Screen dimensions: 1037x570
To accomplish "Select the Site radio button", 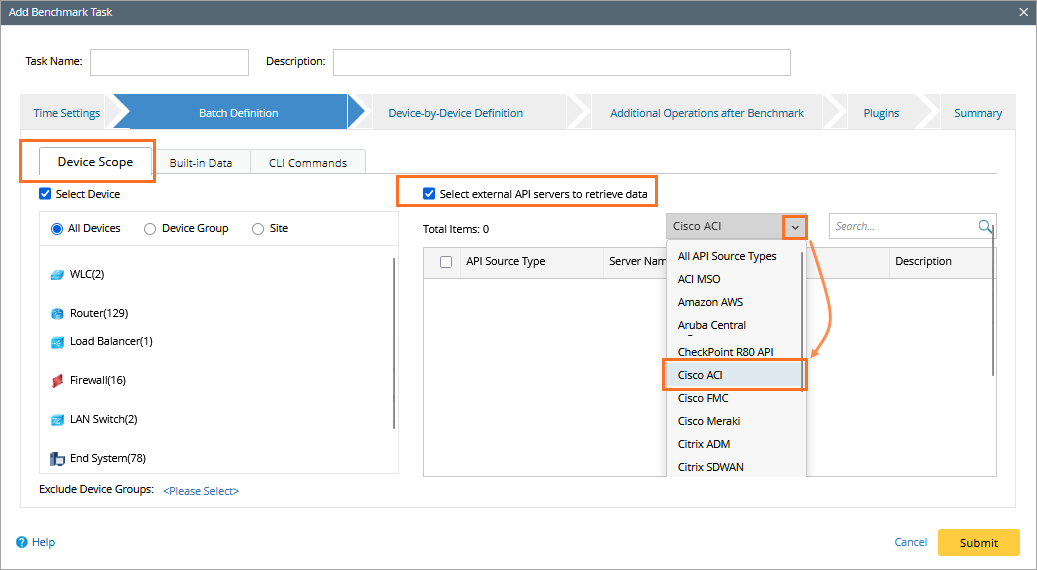I will [x=258, y=229].
